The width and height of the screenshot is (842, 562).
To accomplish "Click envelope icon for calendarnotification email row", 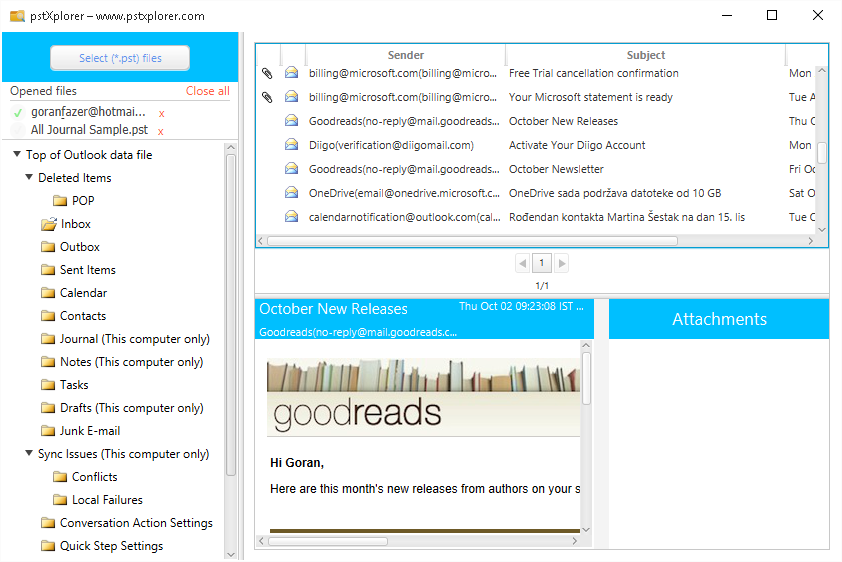I will tap(292, 217).
